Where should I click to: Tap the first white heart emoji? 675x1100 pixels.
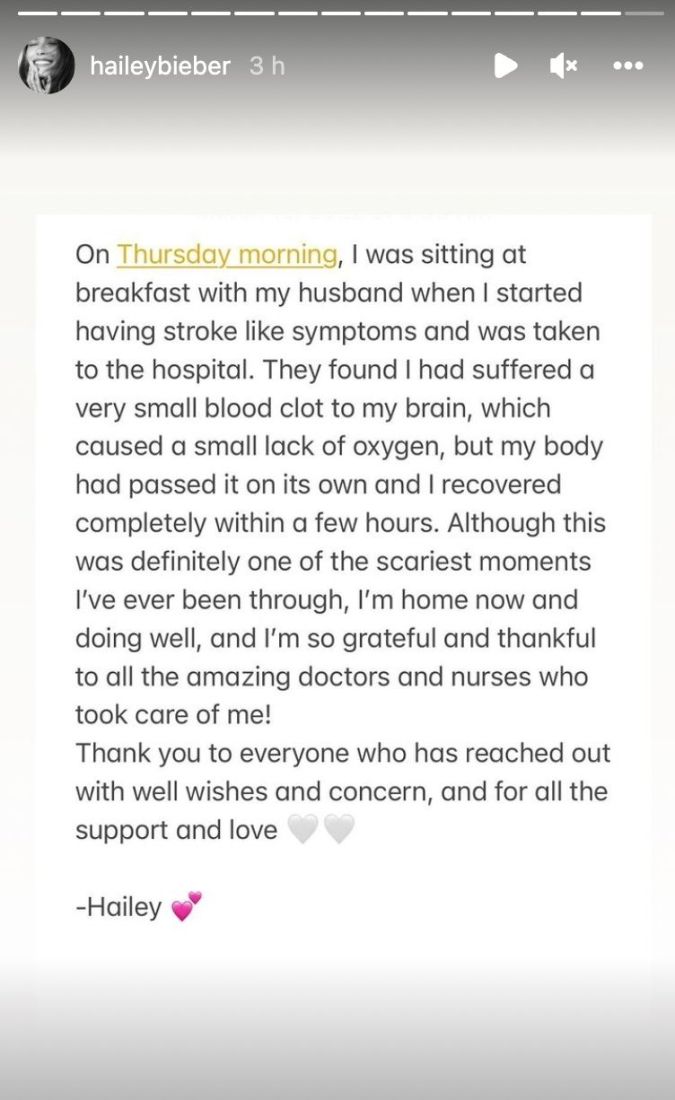302,830
